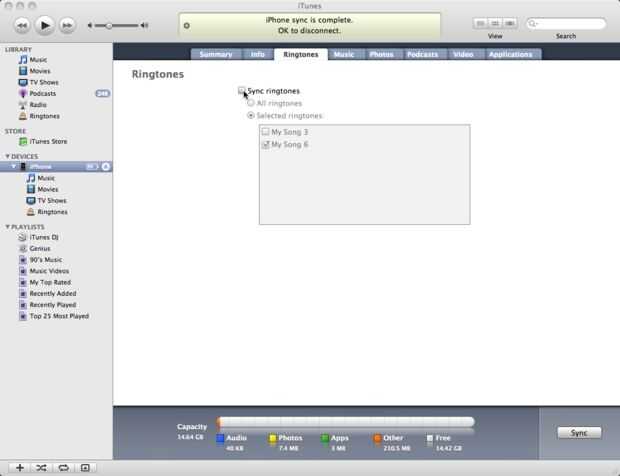
Task: Switch to the Info tab
Action: coord(257,55)
